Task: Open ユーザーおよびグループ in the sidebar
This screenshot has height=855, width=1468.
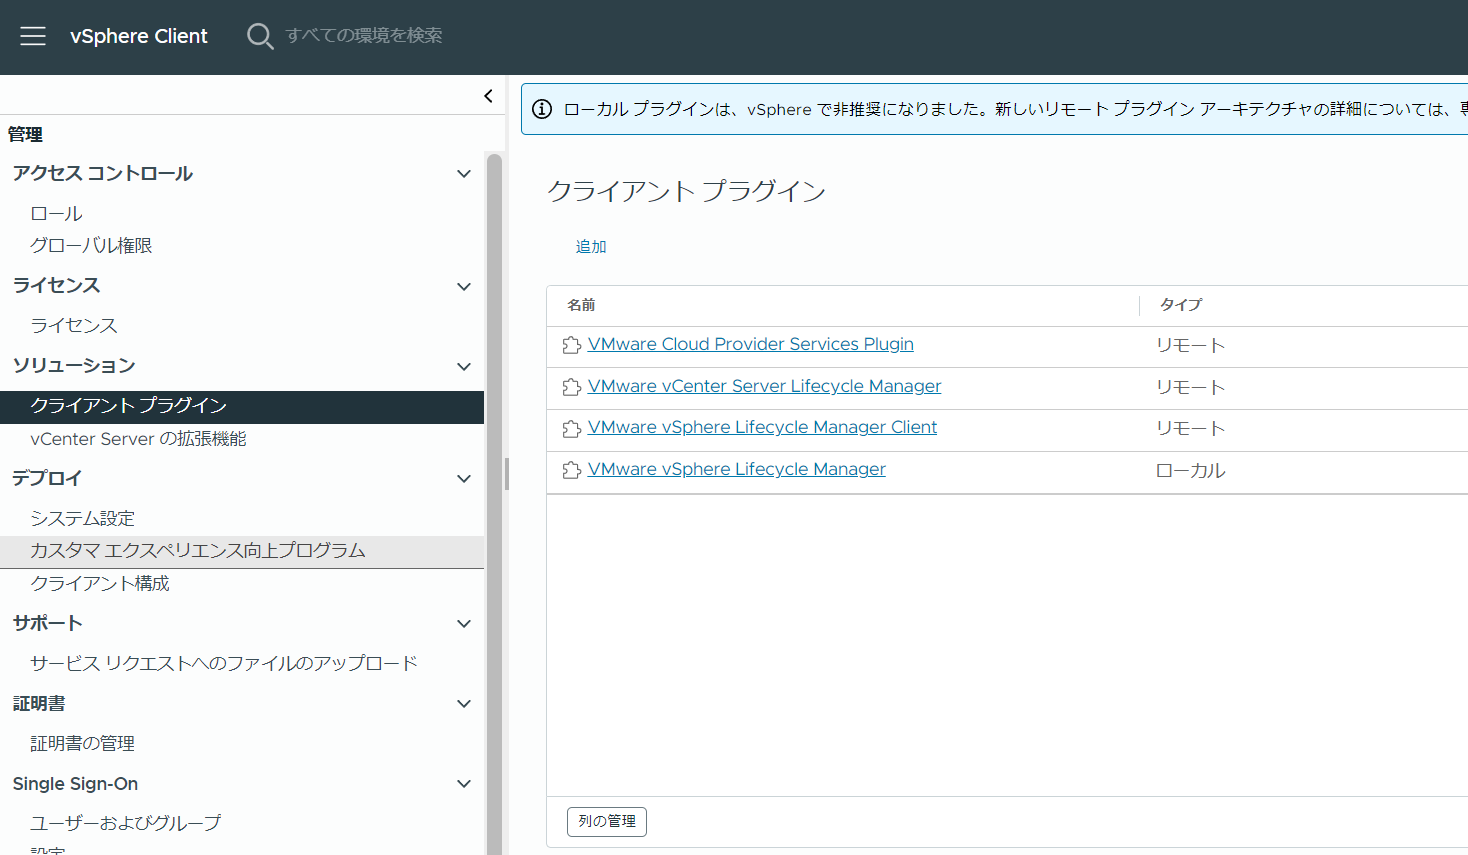Action: click(126, 822)
